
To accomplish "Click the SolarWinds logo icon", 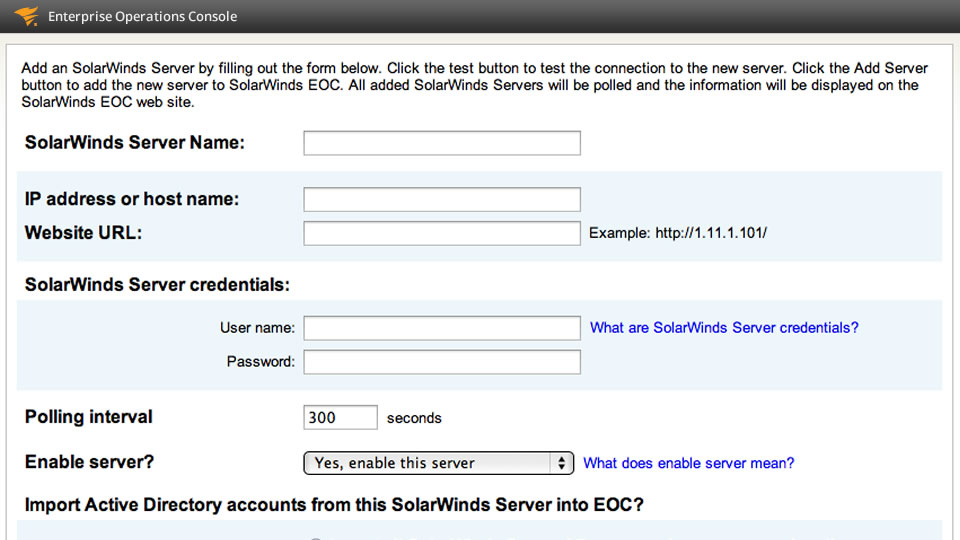I will pos(26,16).
